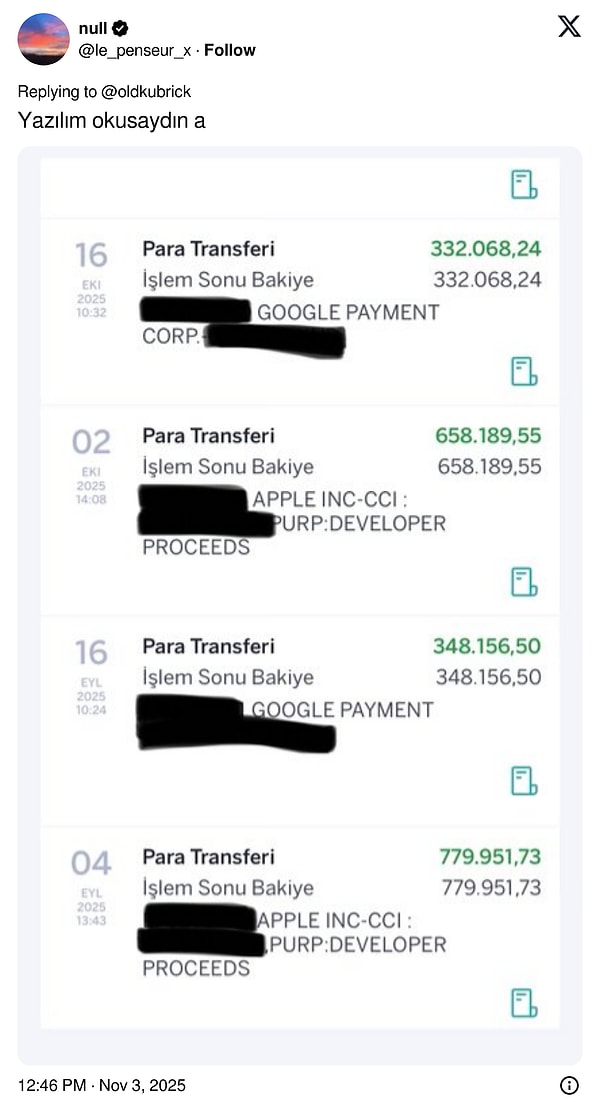The width and height of the screenshot is (600, 1116).
Task: Open the receipt icon for the Google Payment Corp transfer
Action: coord(522,371)
